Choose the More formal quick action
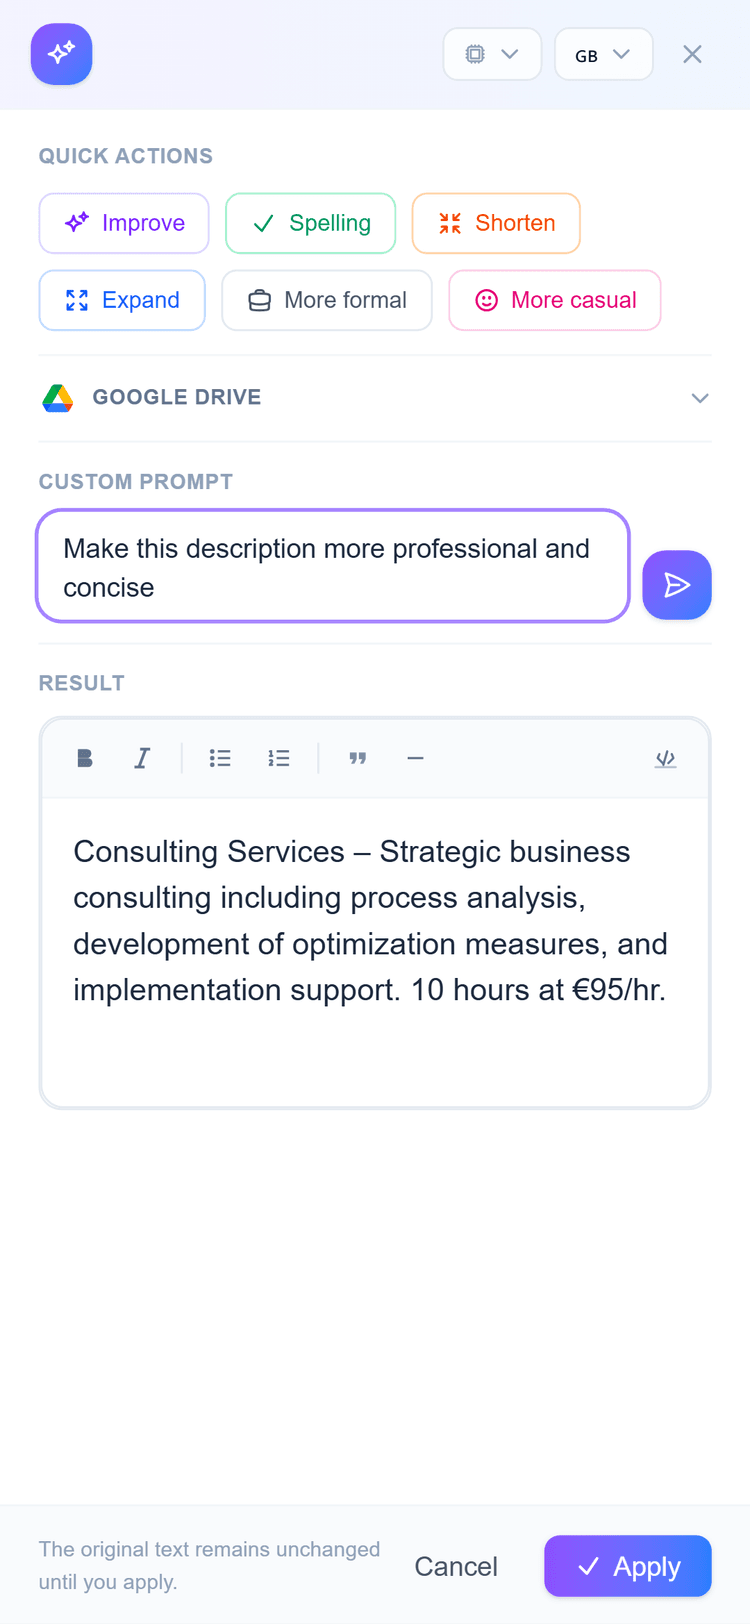 pyautogui.click(x=326, y=300)
